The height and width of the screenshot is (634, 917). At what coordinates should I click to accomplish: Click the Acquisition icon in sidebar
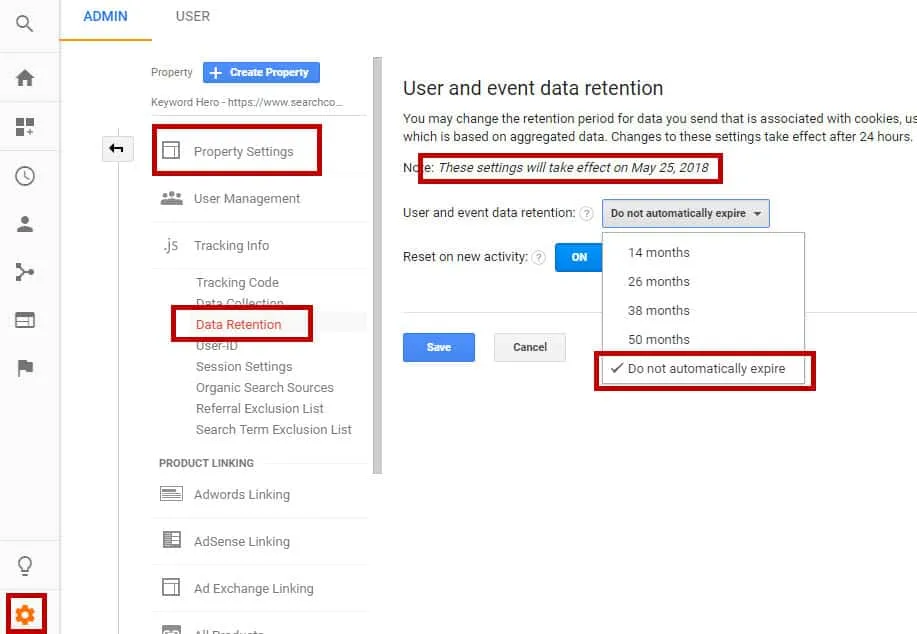27,272
